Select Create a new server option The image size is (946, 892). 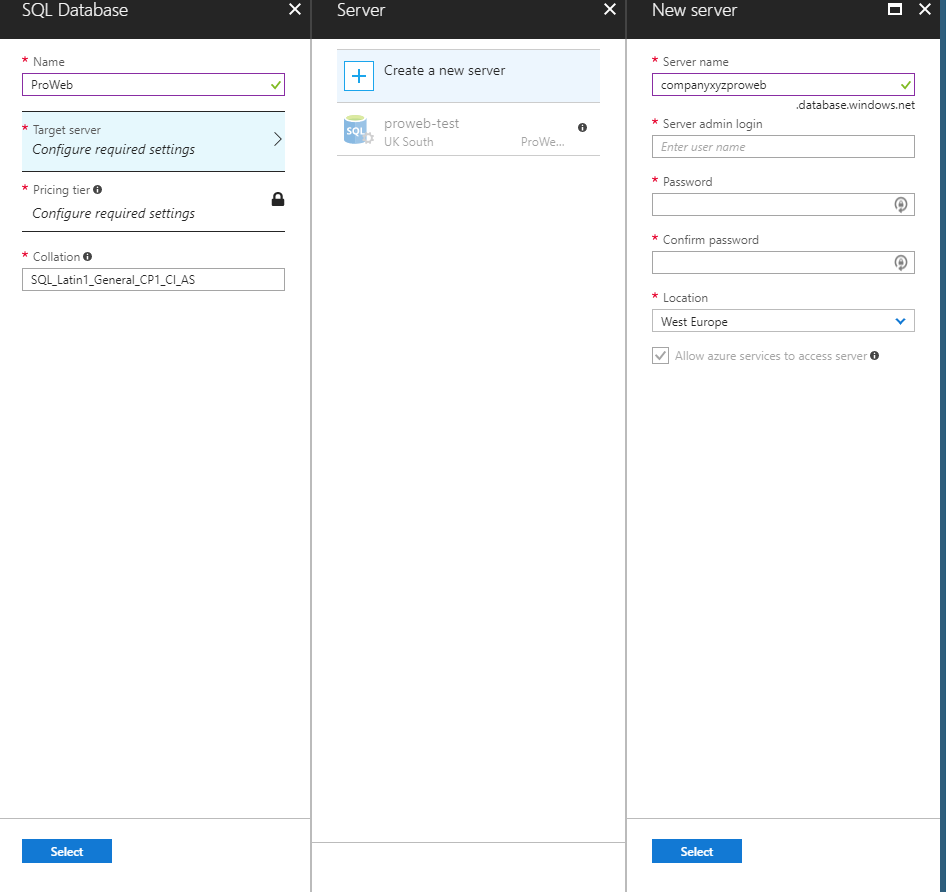tap(468, 76)
